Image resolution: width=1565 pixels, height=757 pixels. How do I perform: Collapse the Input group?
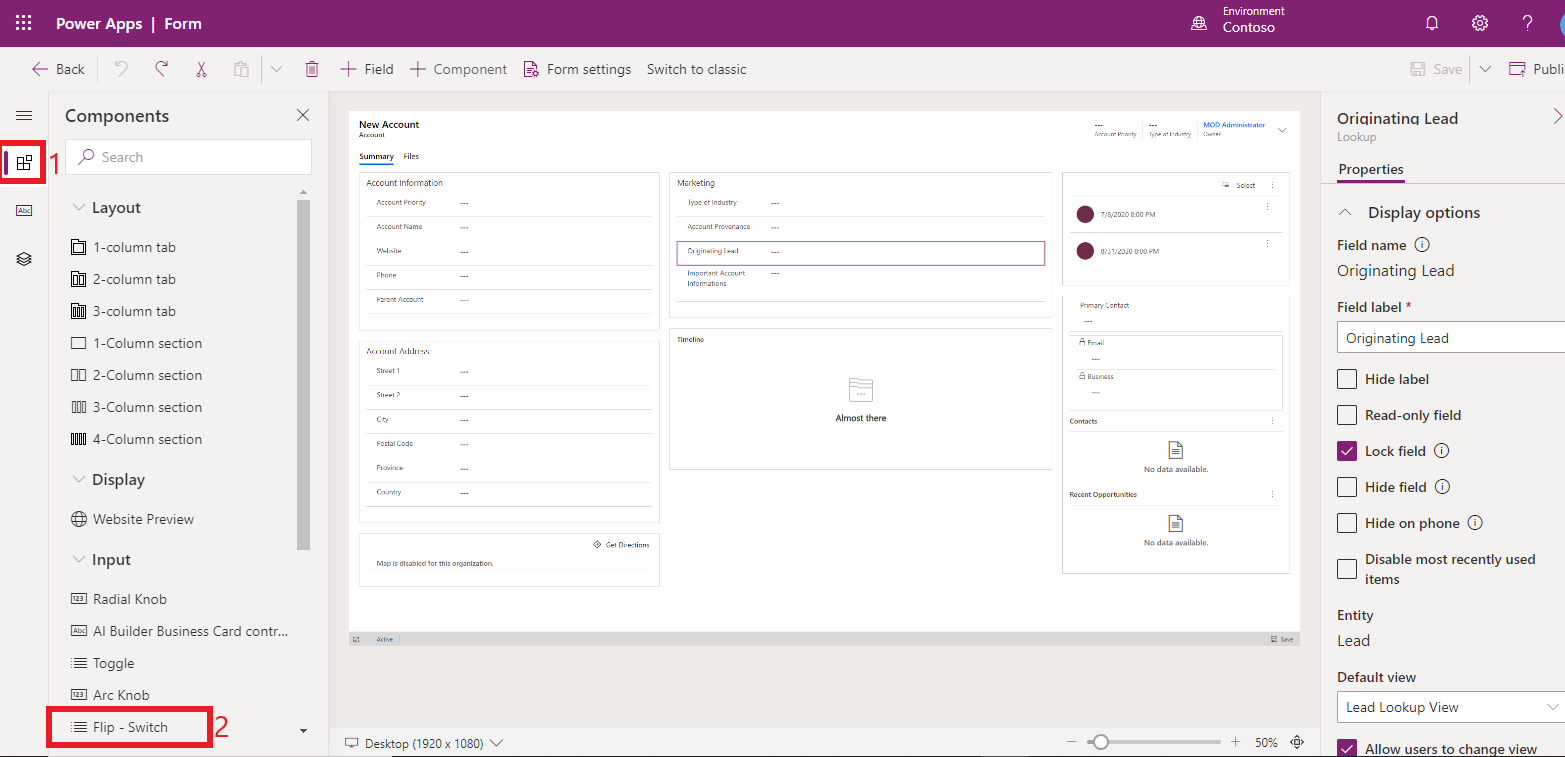[78, 560]
